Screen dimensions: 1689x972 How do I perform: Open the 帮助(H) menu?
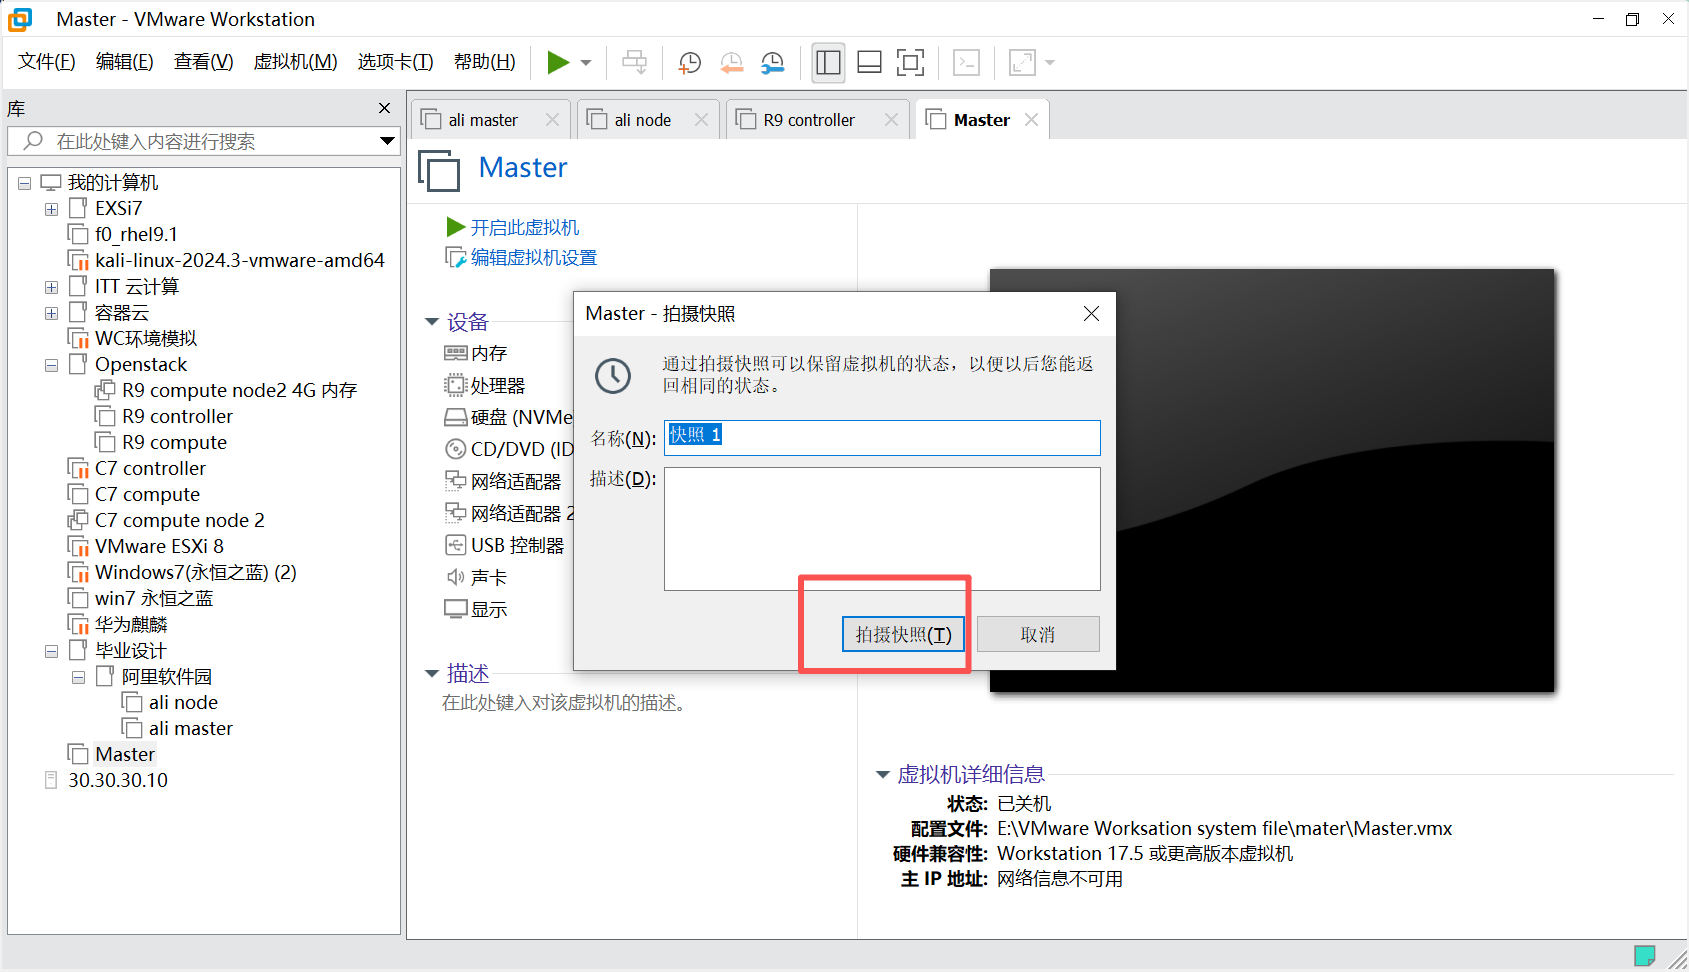point(485,62)
